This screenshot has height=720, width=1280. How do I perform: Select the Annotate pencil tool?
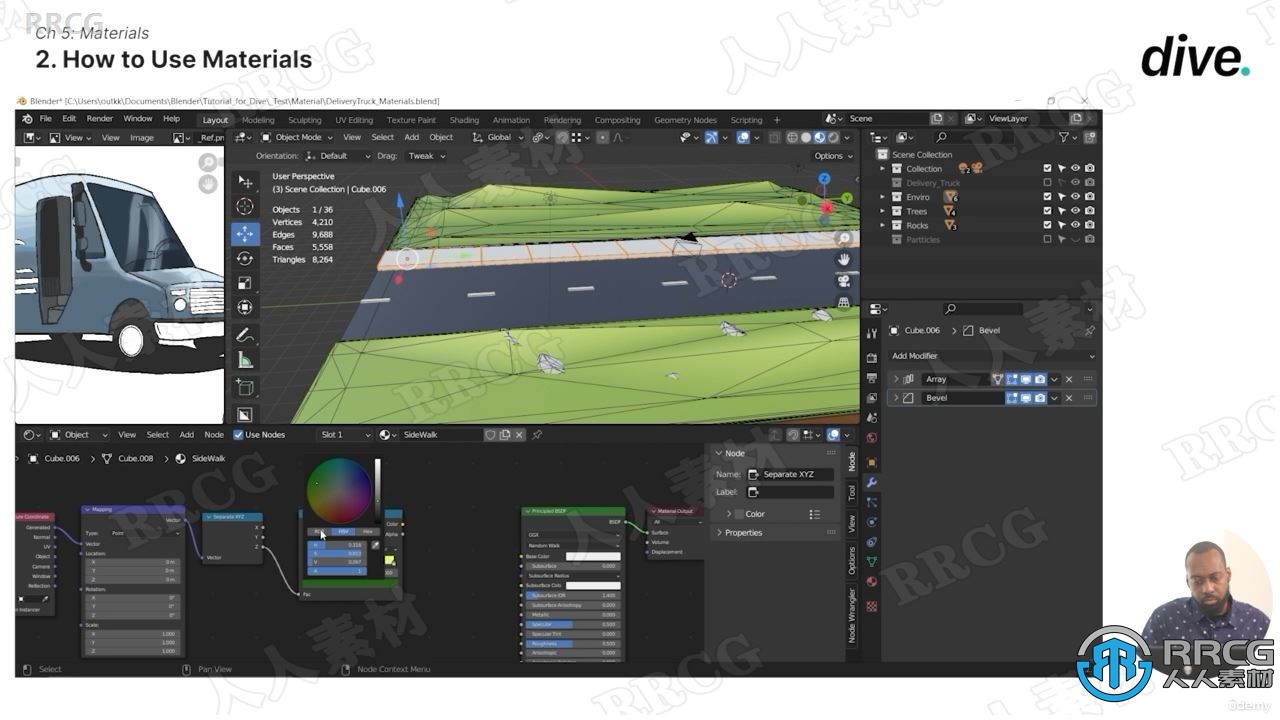(x=245, y=335)
